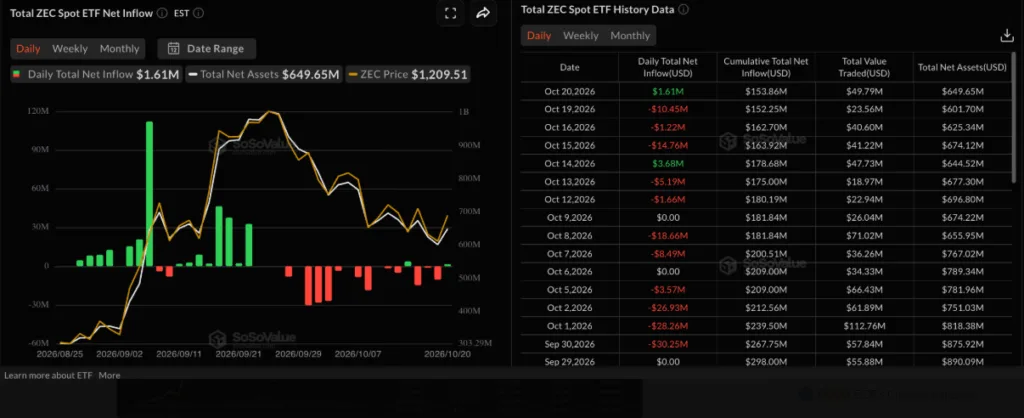1024x418 pixels.
Task: Click the $66.43M value traded cell
Action: click(863, 290)
